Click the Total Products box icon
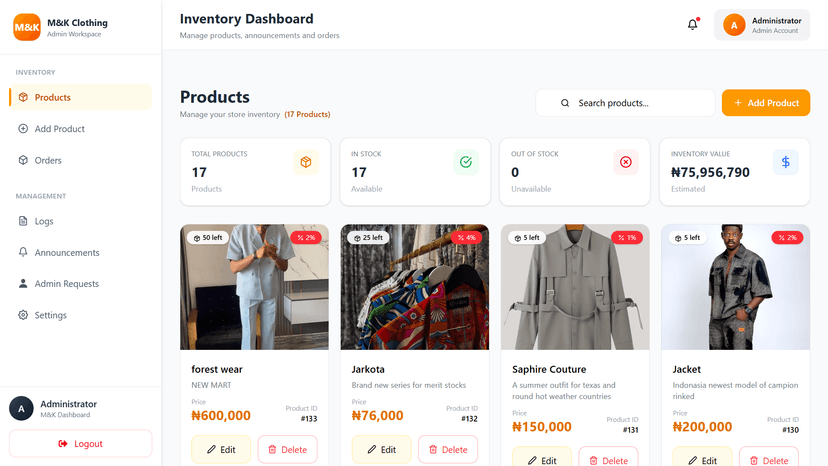Image resolution: width=828 pixels, height=466 pixels. pos(306,162)
